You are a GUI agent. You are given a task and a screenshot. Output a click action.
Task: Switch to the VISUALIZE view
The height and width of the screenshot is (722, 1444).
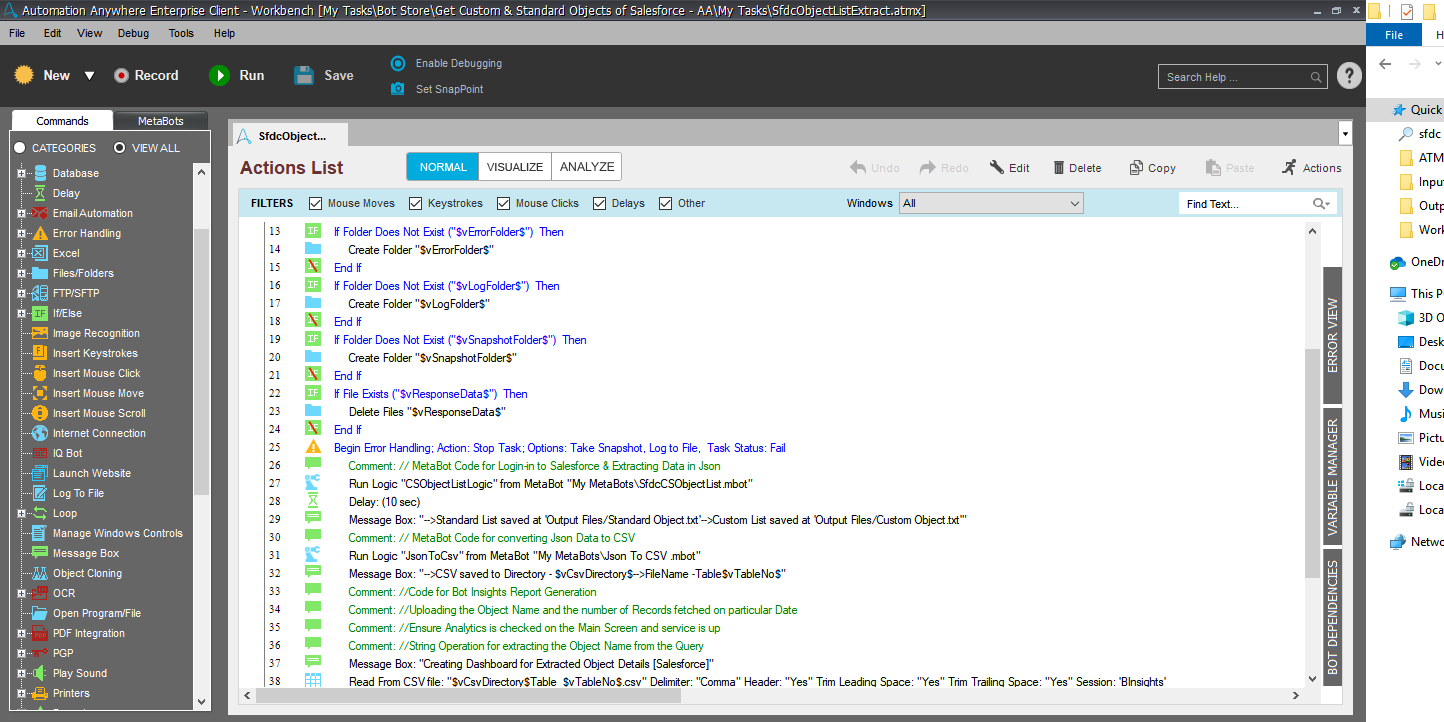click(x=515, y=167)
